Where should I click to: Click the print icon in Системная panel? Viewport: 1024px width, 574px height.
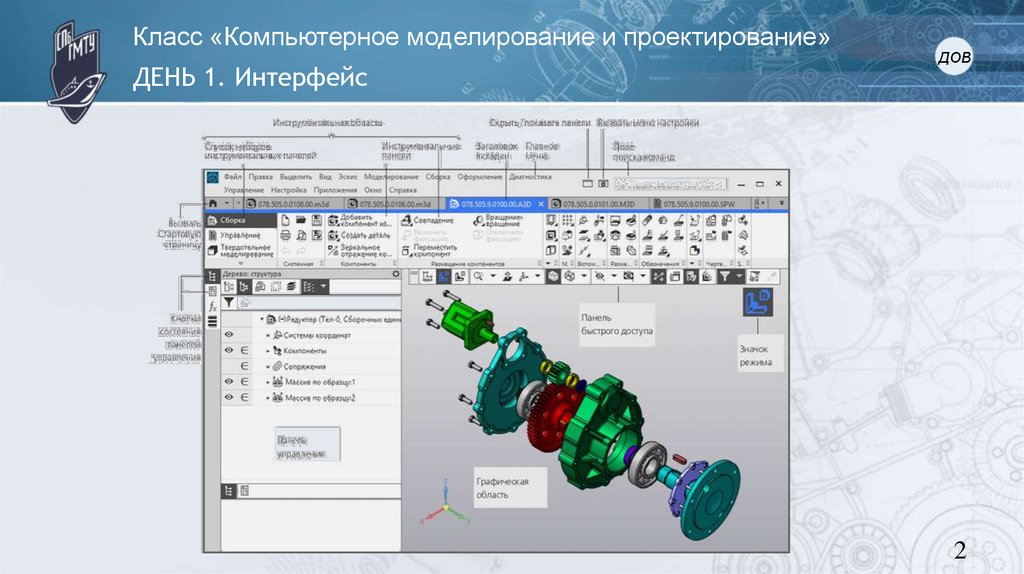click(285, 235)
